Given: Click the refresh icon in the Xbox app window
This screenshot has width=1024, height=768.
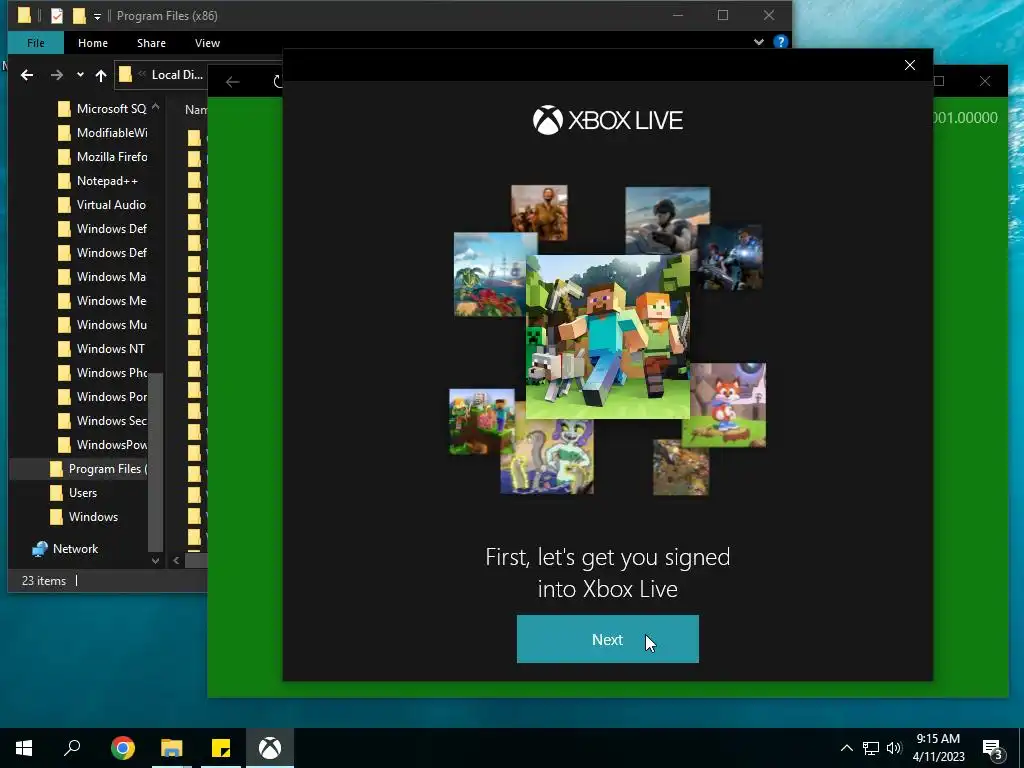Looking at the screenshot, I should click(x=278, y=82).
